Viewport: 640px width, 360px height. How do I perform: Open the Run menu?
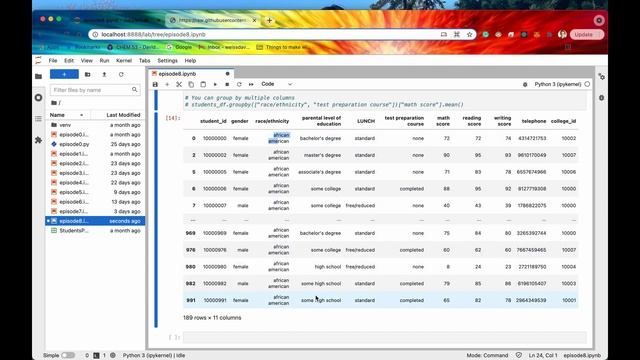pos(104,60)
